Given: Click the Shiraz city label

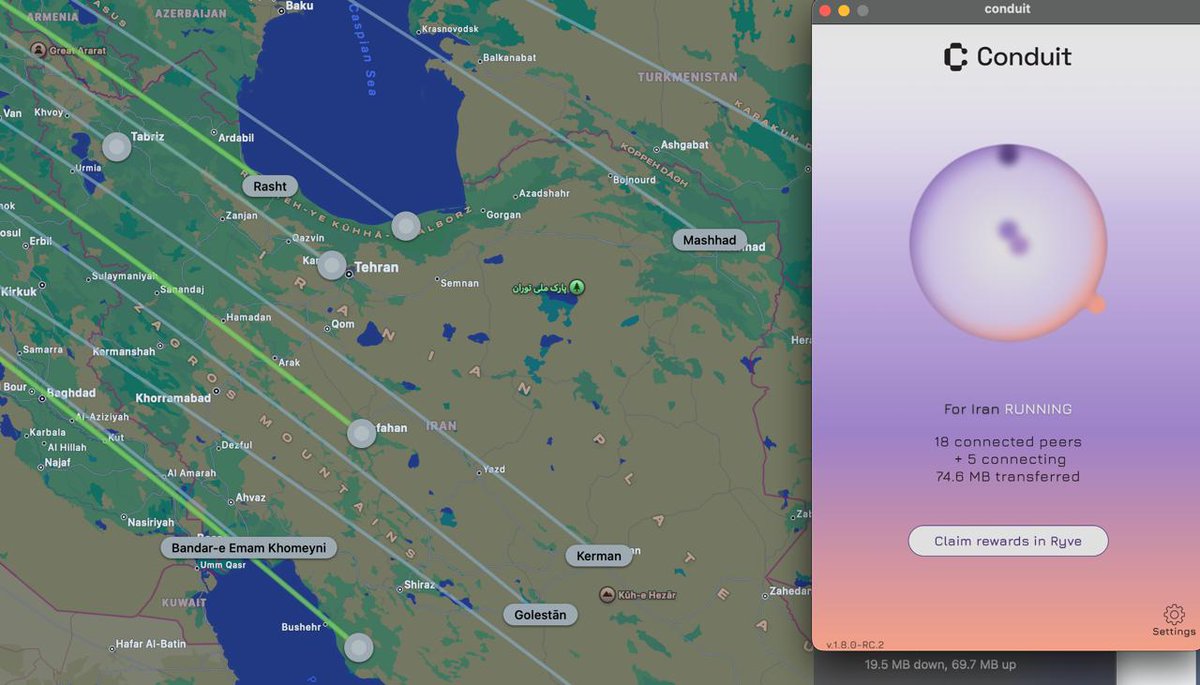Looking at the screenshot, I should click(419, 585).
